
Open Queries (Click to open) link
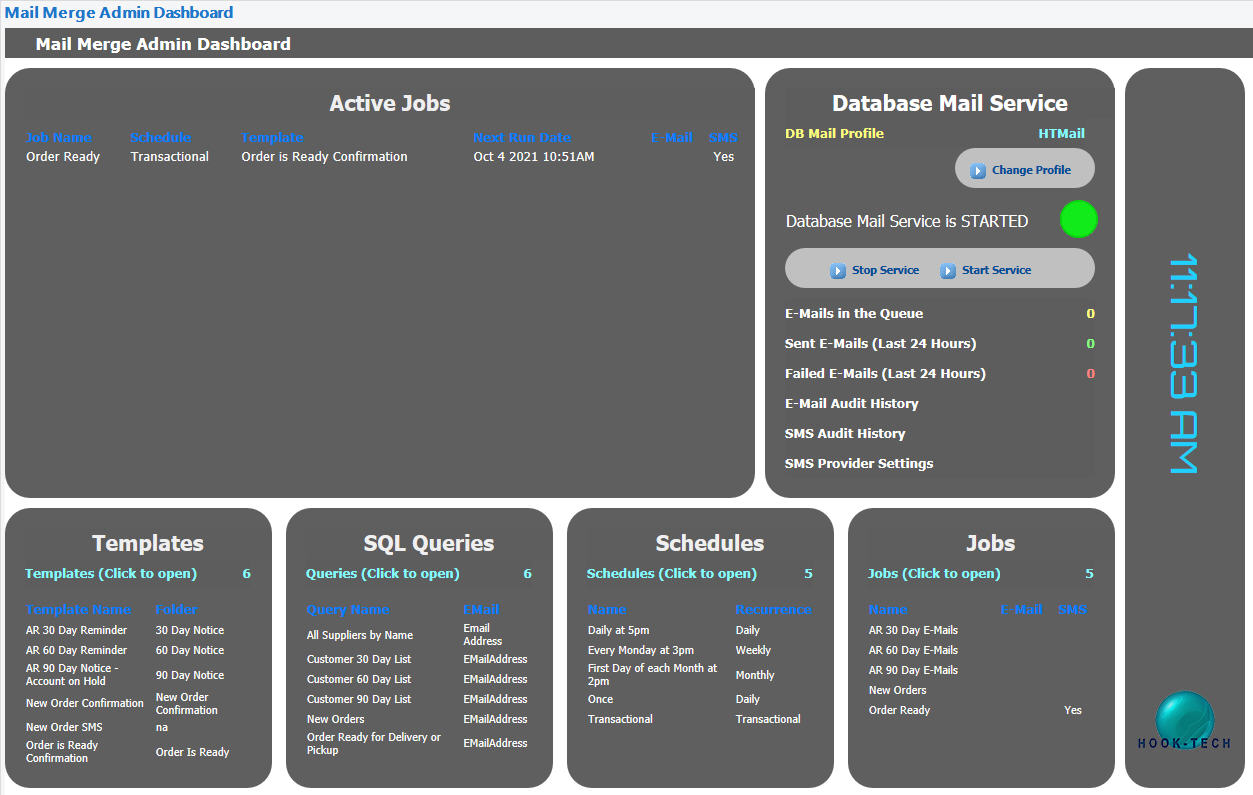click(x=383, y=574)
